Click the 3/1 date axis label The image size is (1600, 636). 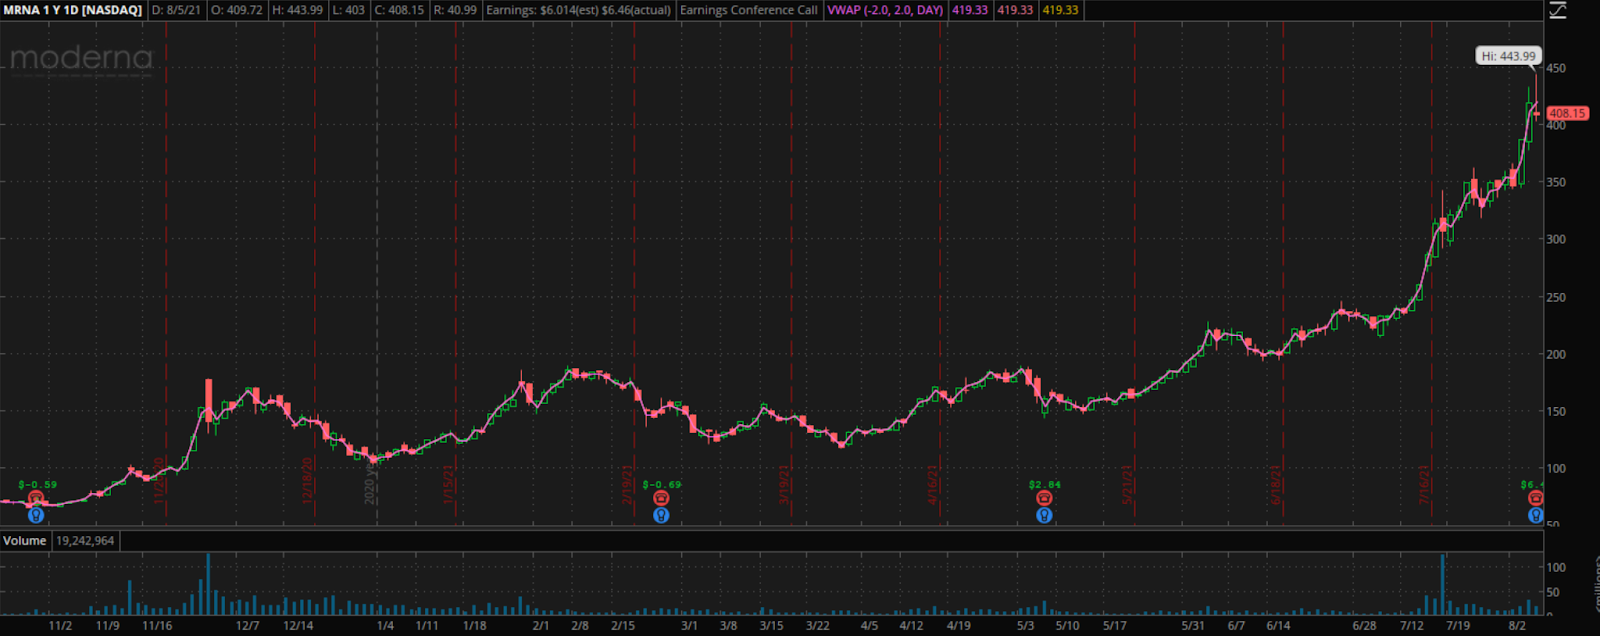(x=689, y=626)
